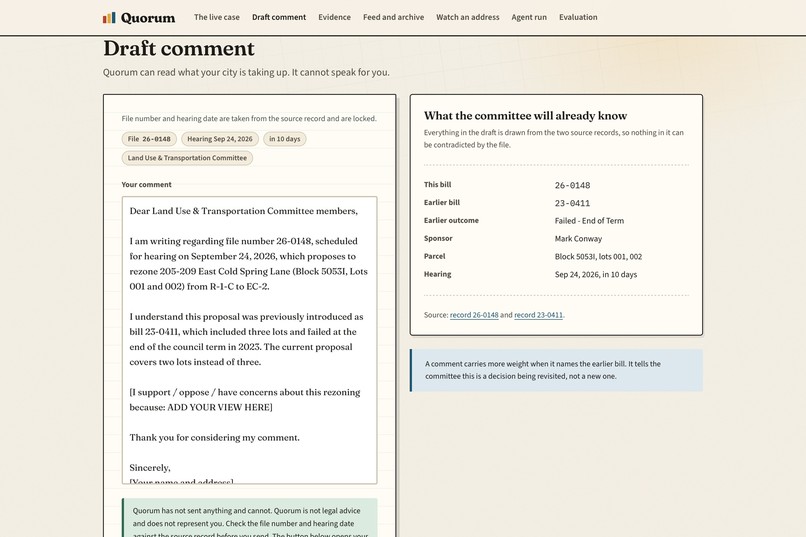Image resolution: width=806 pixels, height=537 pixels.
Task: Click the Dear Land Use & Transportation Committee members line
Action: [244, 211]
